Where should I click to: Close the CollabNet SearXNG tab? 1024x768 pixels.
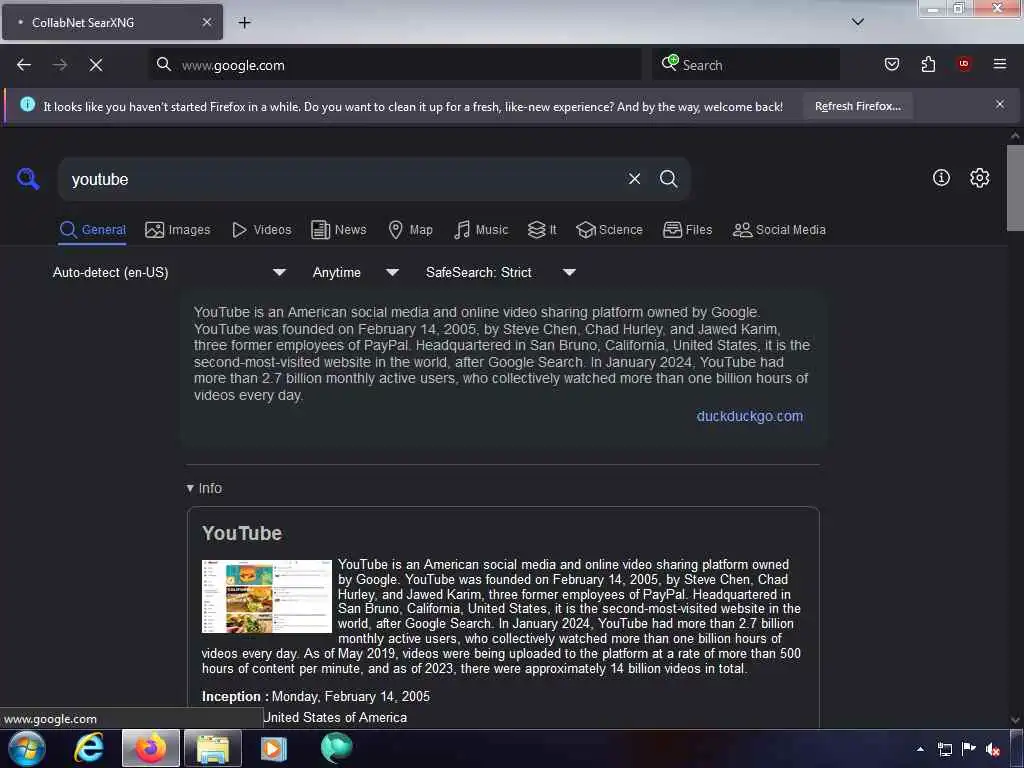pyautogui.click(x=206, y=22)
